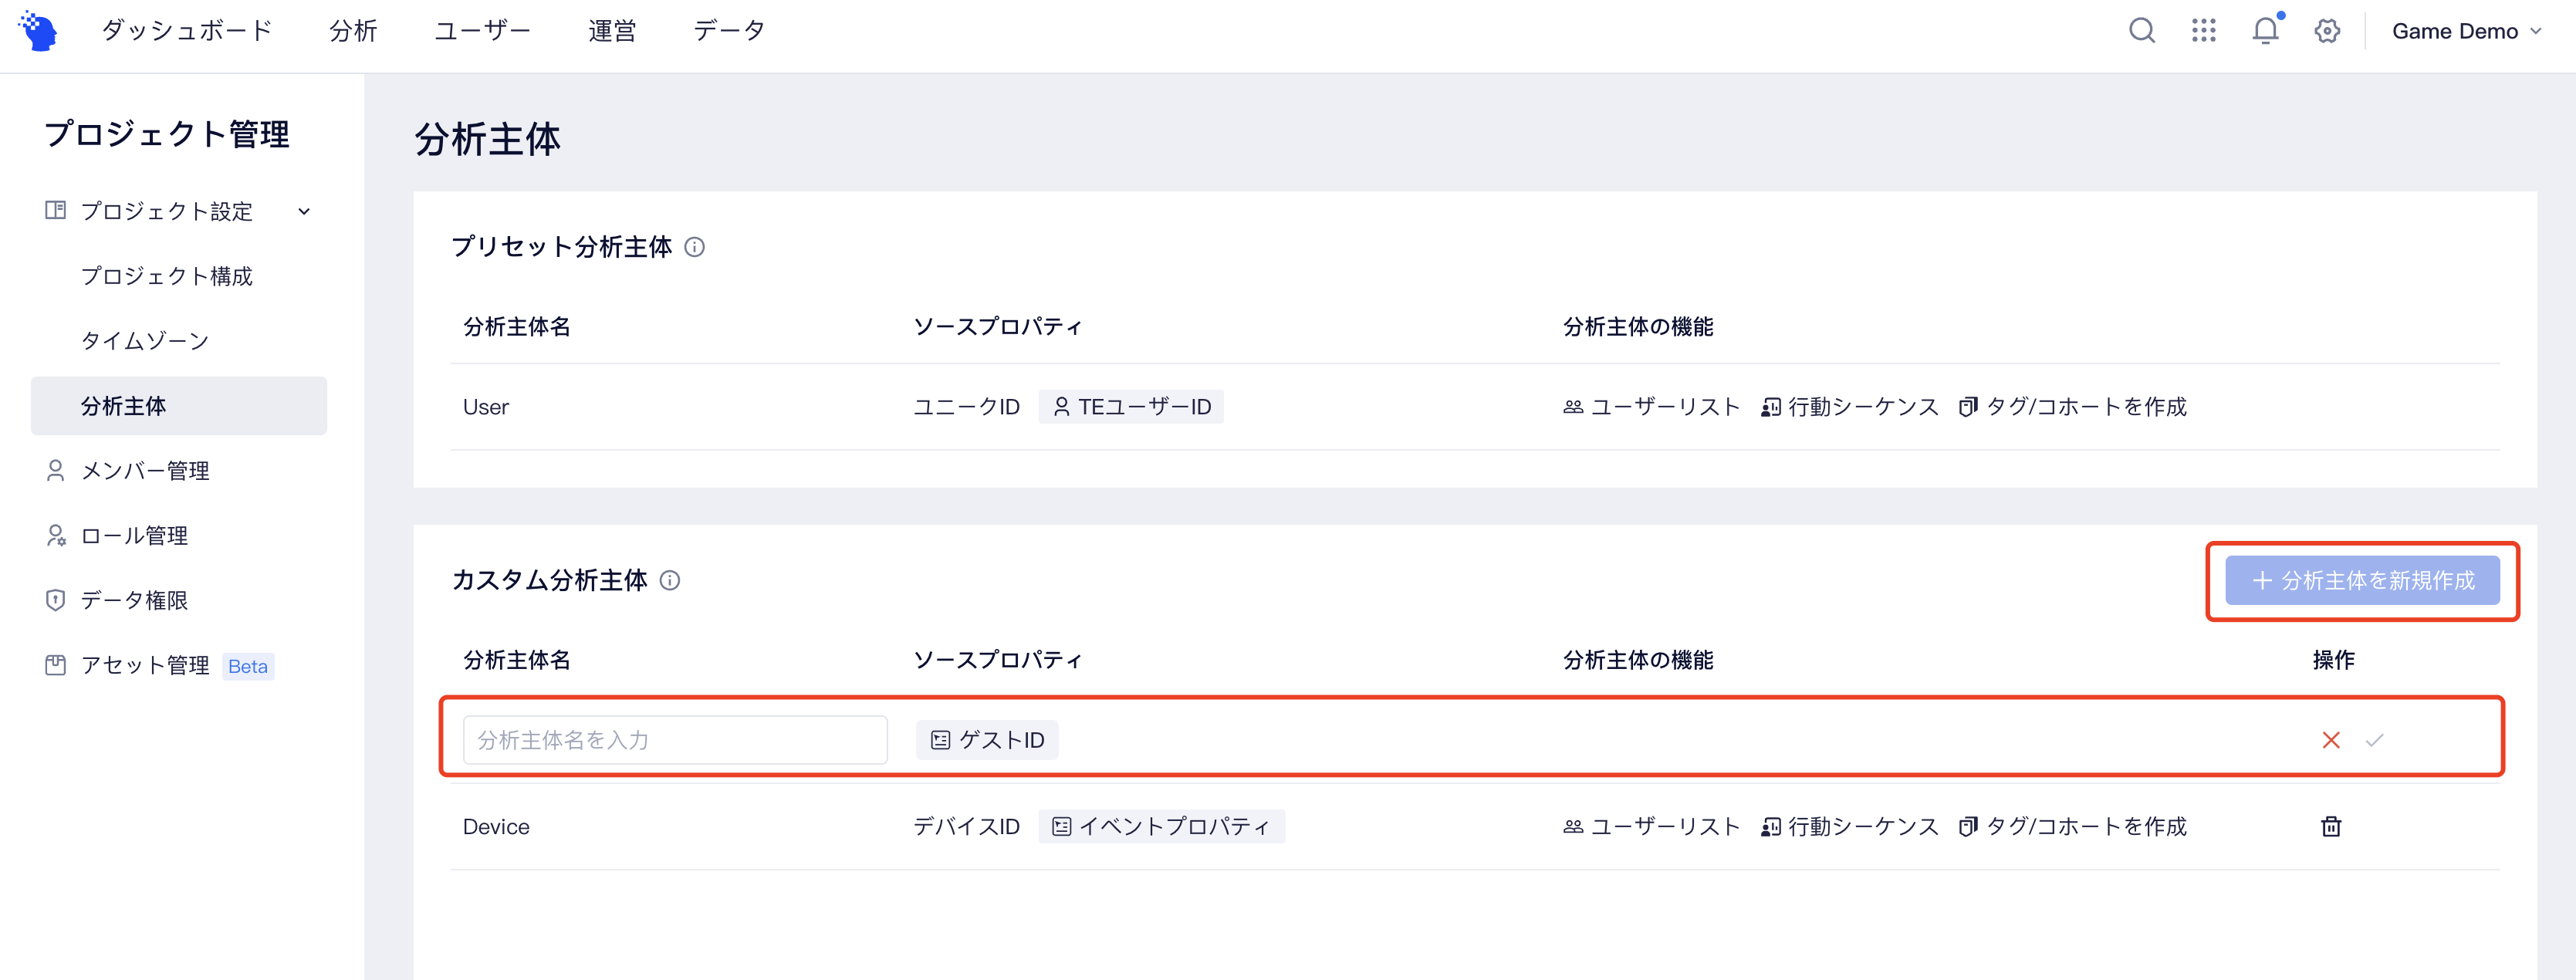The image size is (2576, 980).
Task: Delete the Device entity trash icon
Action: 2331,826
